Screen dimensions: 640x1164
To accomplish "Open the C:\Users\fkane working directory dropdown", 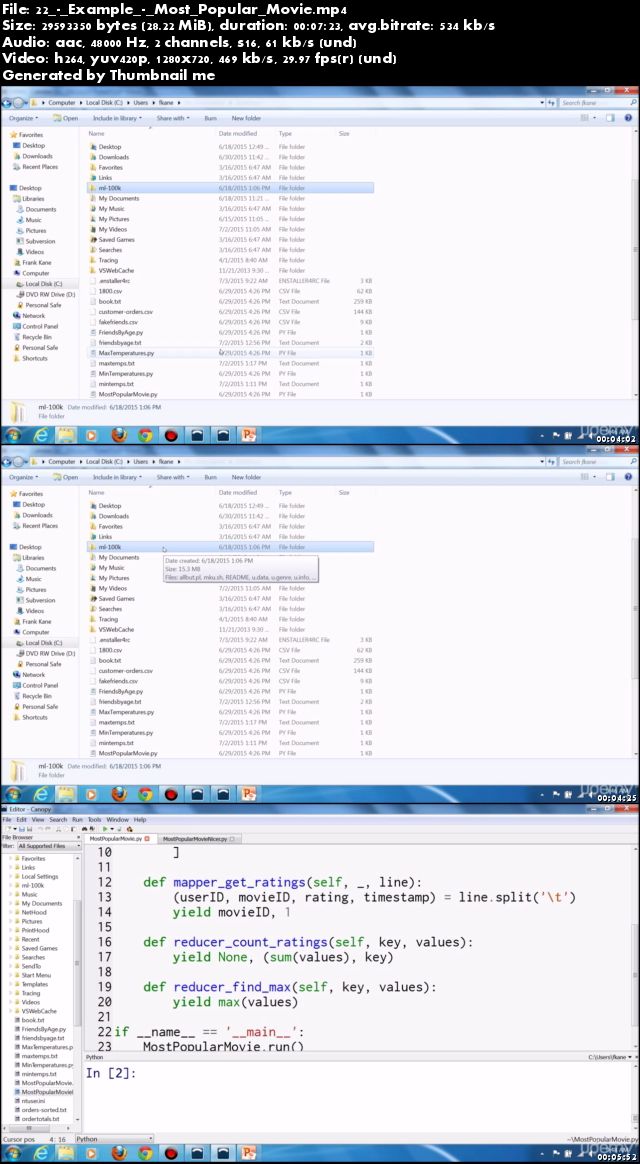I will coord(611,1056).
